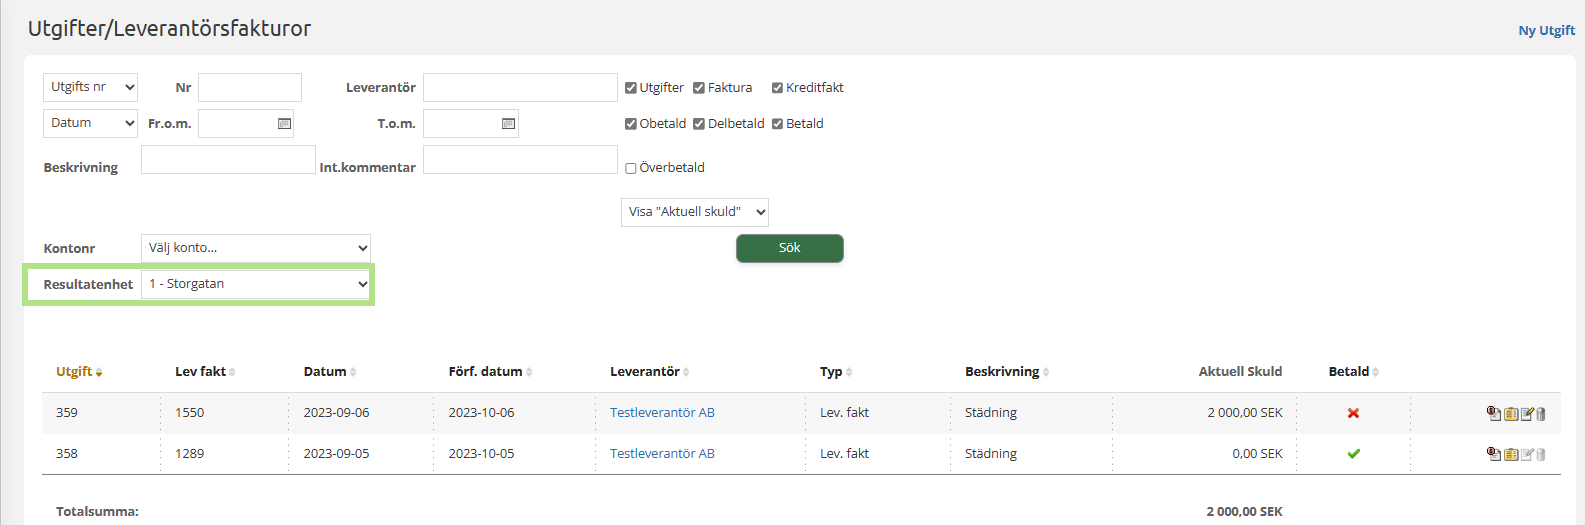The height and width of the screenshot is (525, 1585).
Task: Uncheck the Kreditfakt checkbox
Action: pos(777,88)
